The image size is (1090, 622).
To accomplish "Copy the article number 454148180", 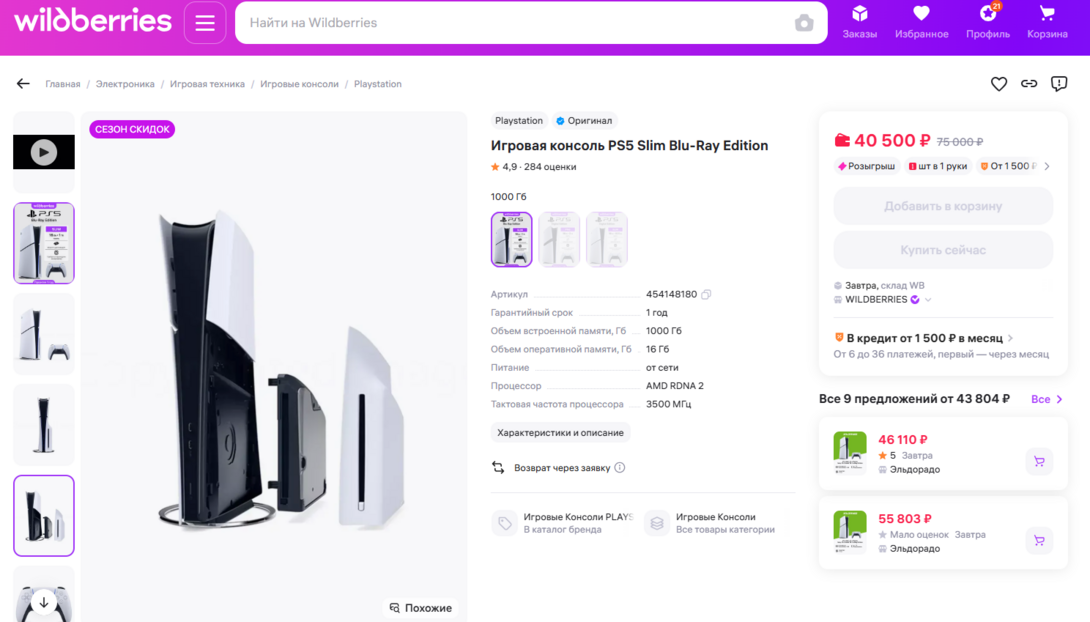I will pos(706,295).
